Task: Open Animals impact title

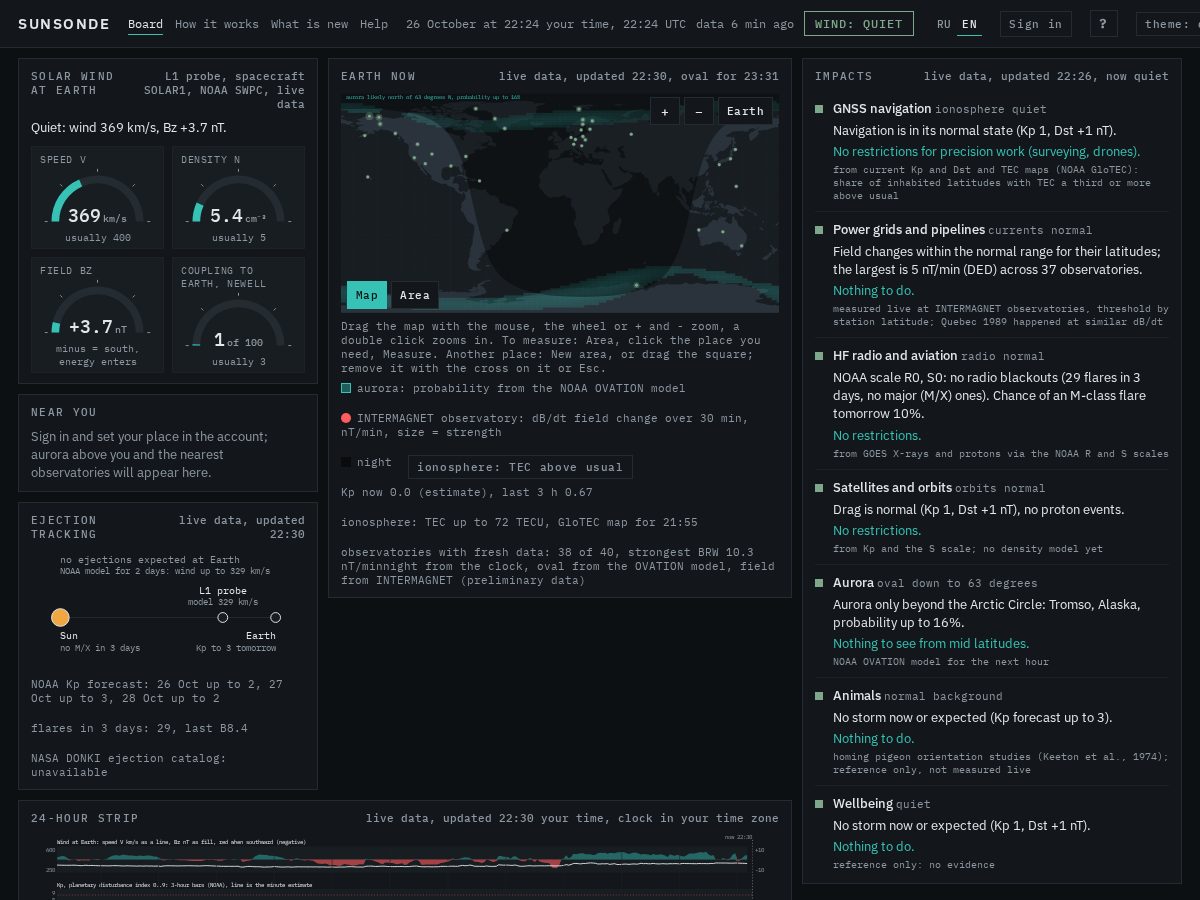Action: pos(857,695)
